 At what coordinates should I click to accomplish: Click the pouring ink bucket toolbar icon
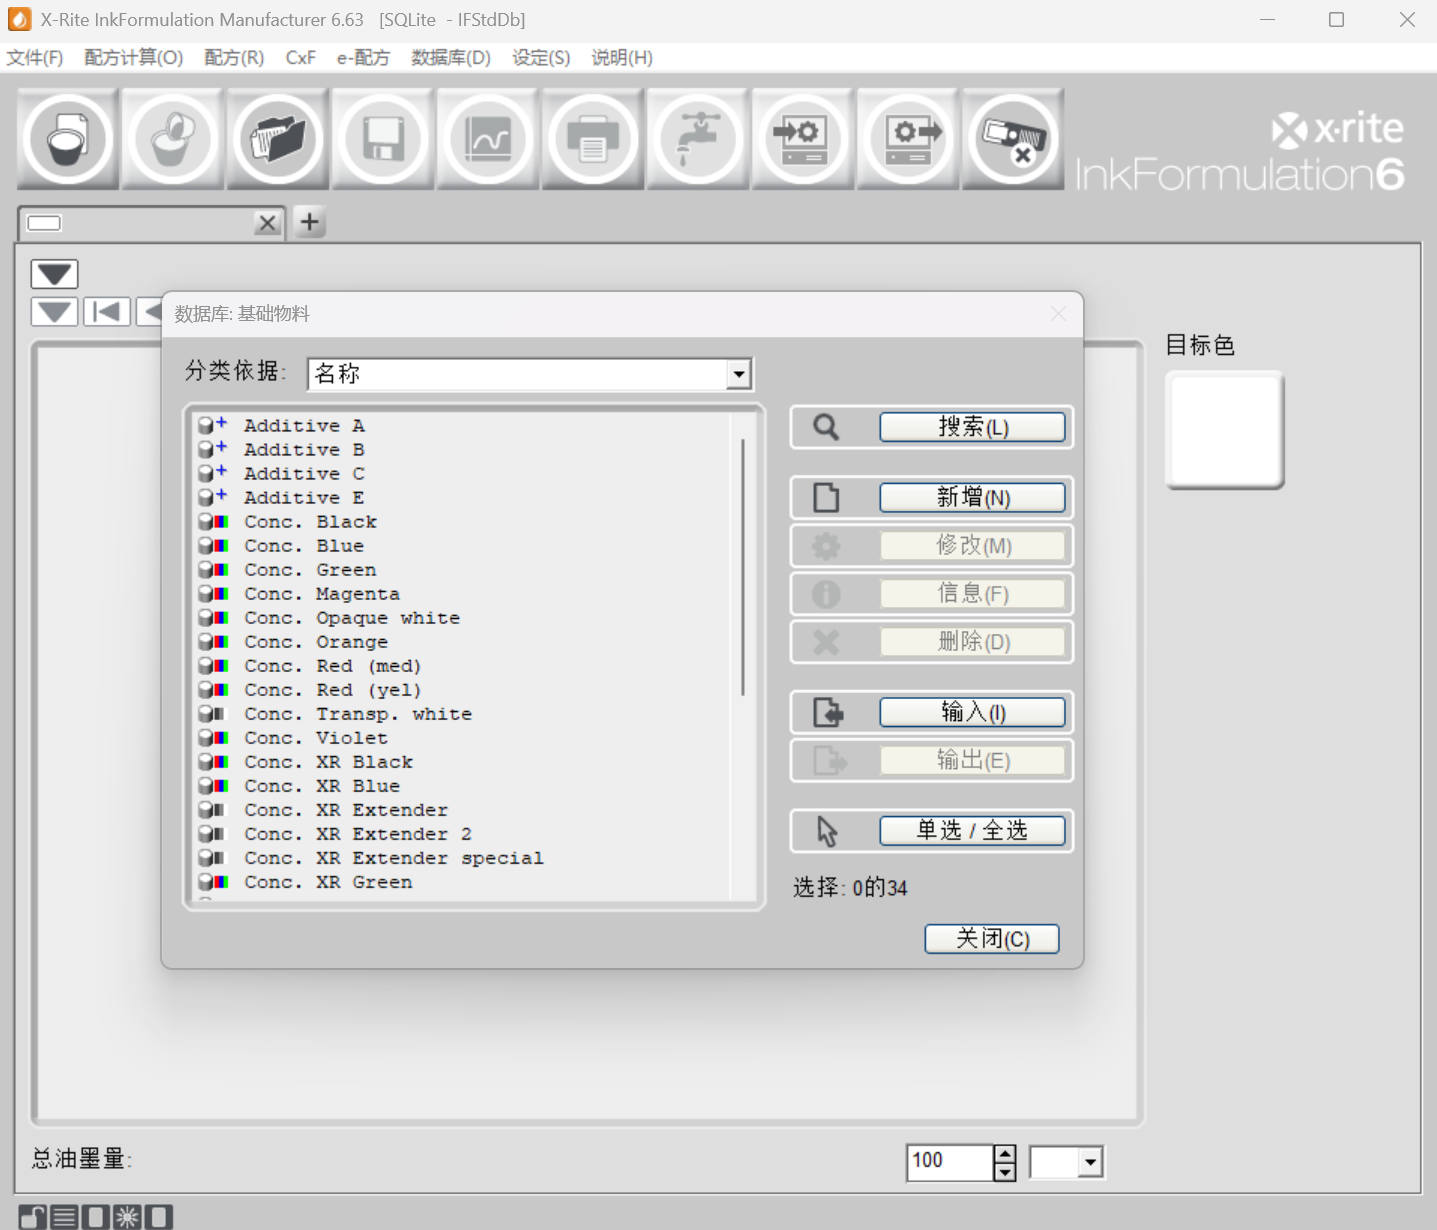coord(173,139)
